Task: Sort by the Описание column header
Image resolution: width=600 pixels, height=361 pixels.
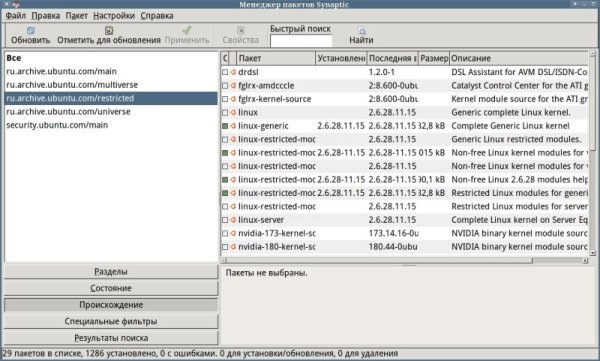Action: click(519, 58)
